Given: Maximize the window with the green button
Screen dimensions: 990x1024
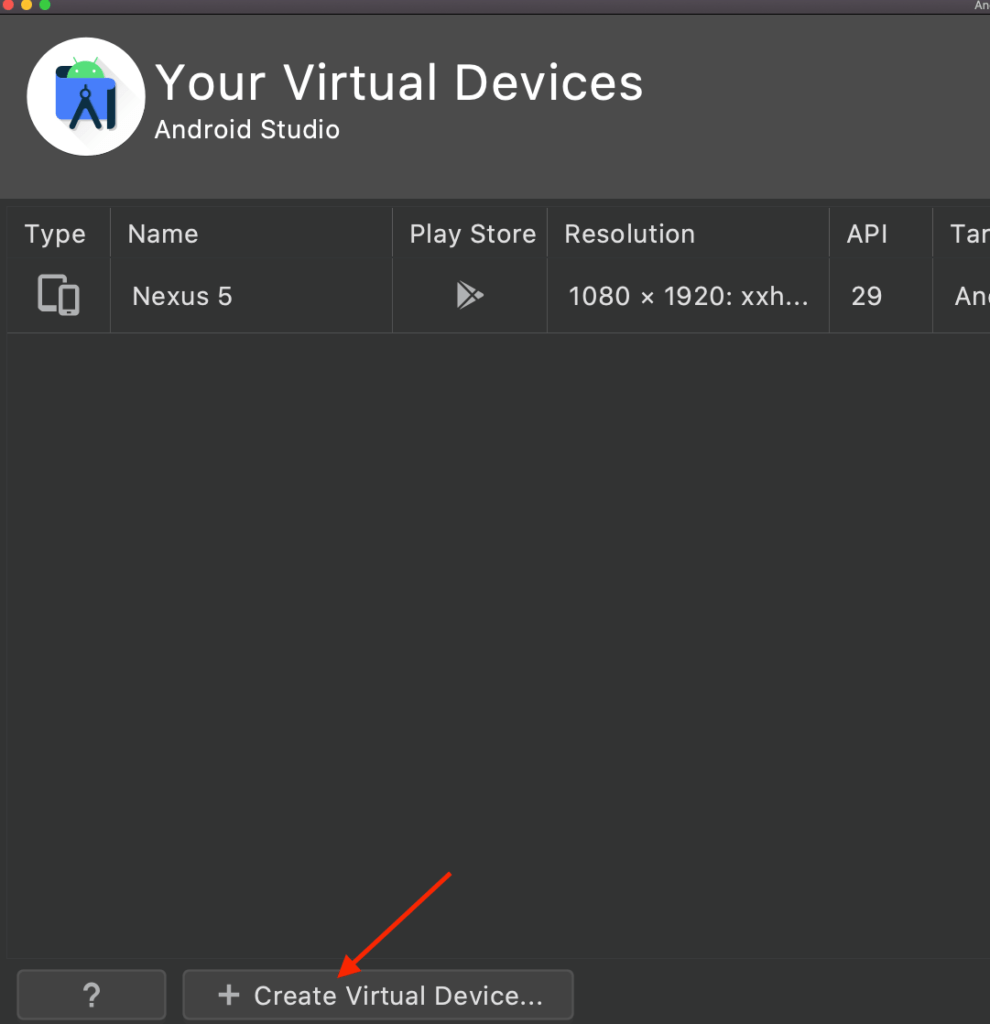Looking at the screenshot, I should tap(44, 4).
